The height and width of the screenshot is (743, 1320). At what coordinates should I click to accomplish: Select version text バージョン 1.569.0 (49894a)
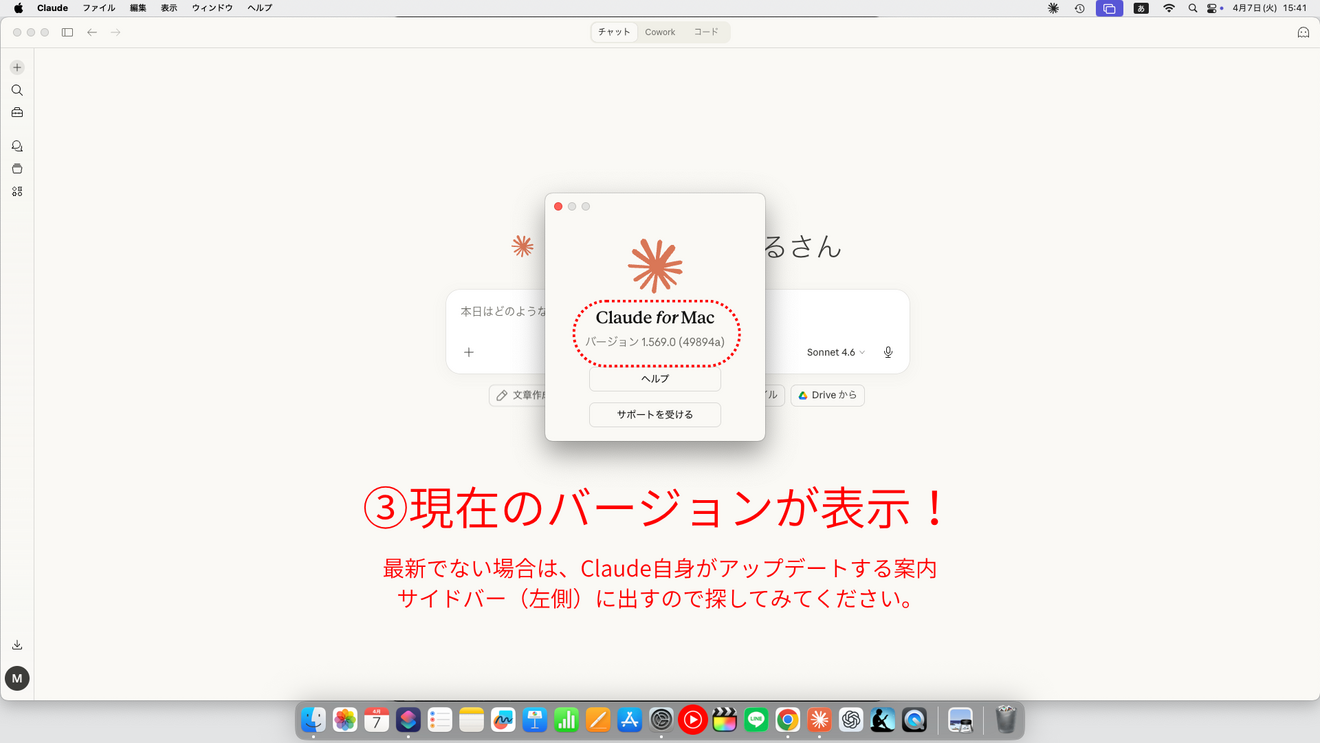click(x=655, y=342)
